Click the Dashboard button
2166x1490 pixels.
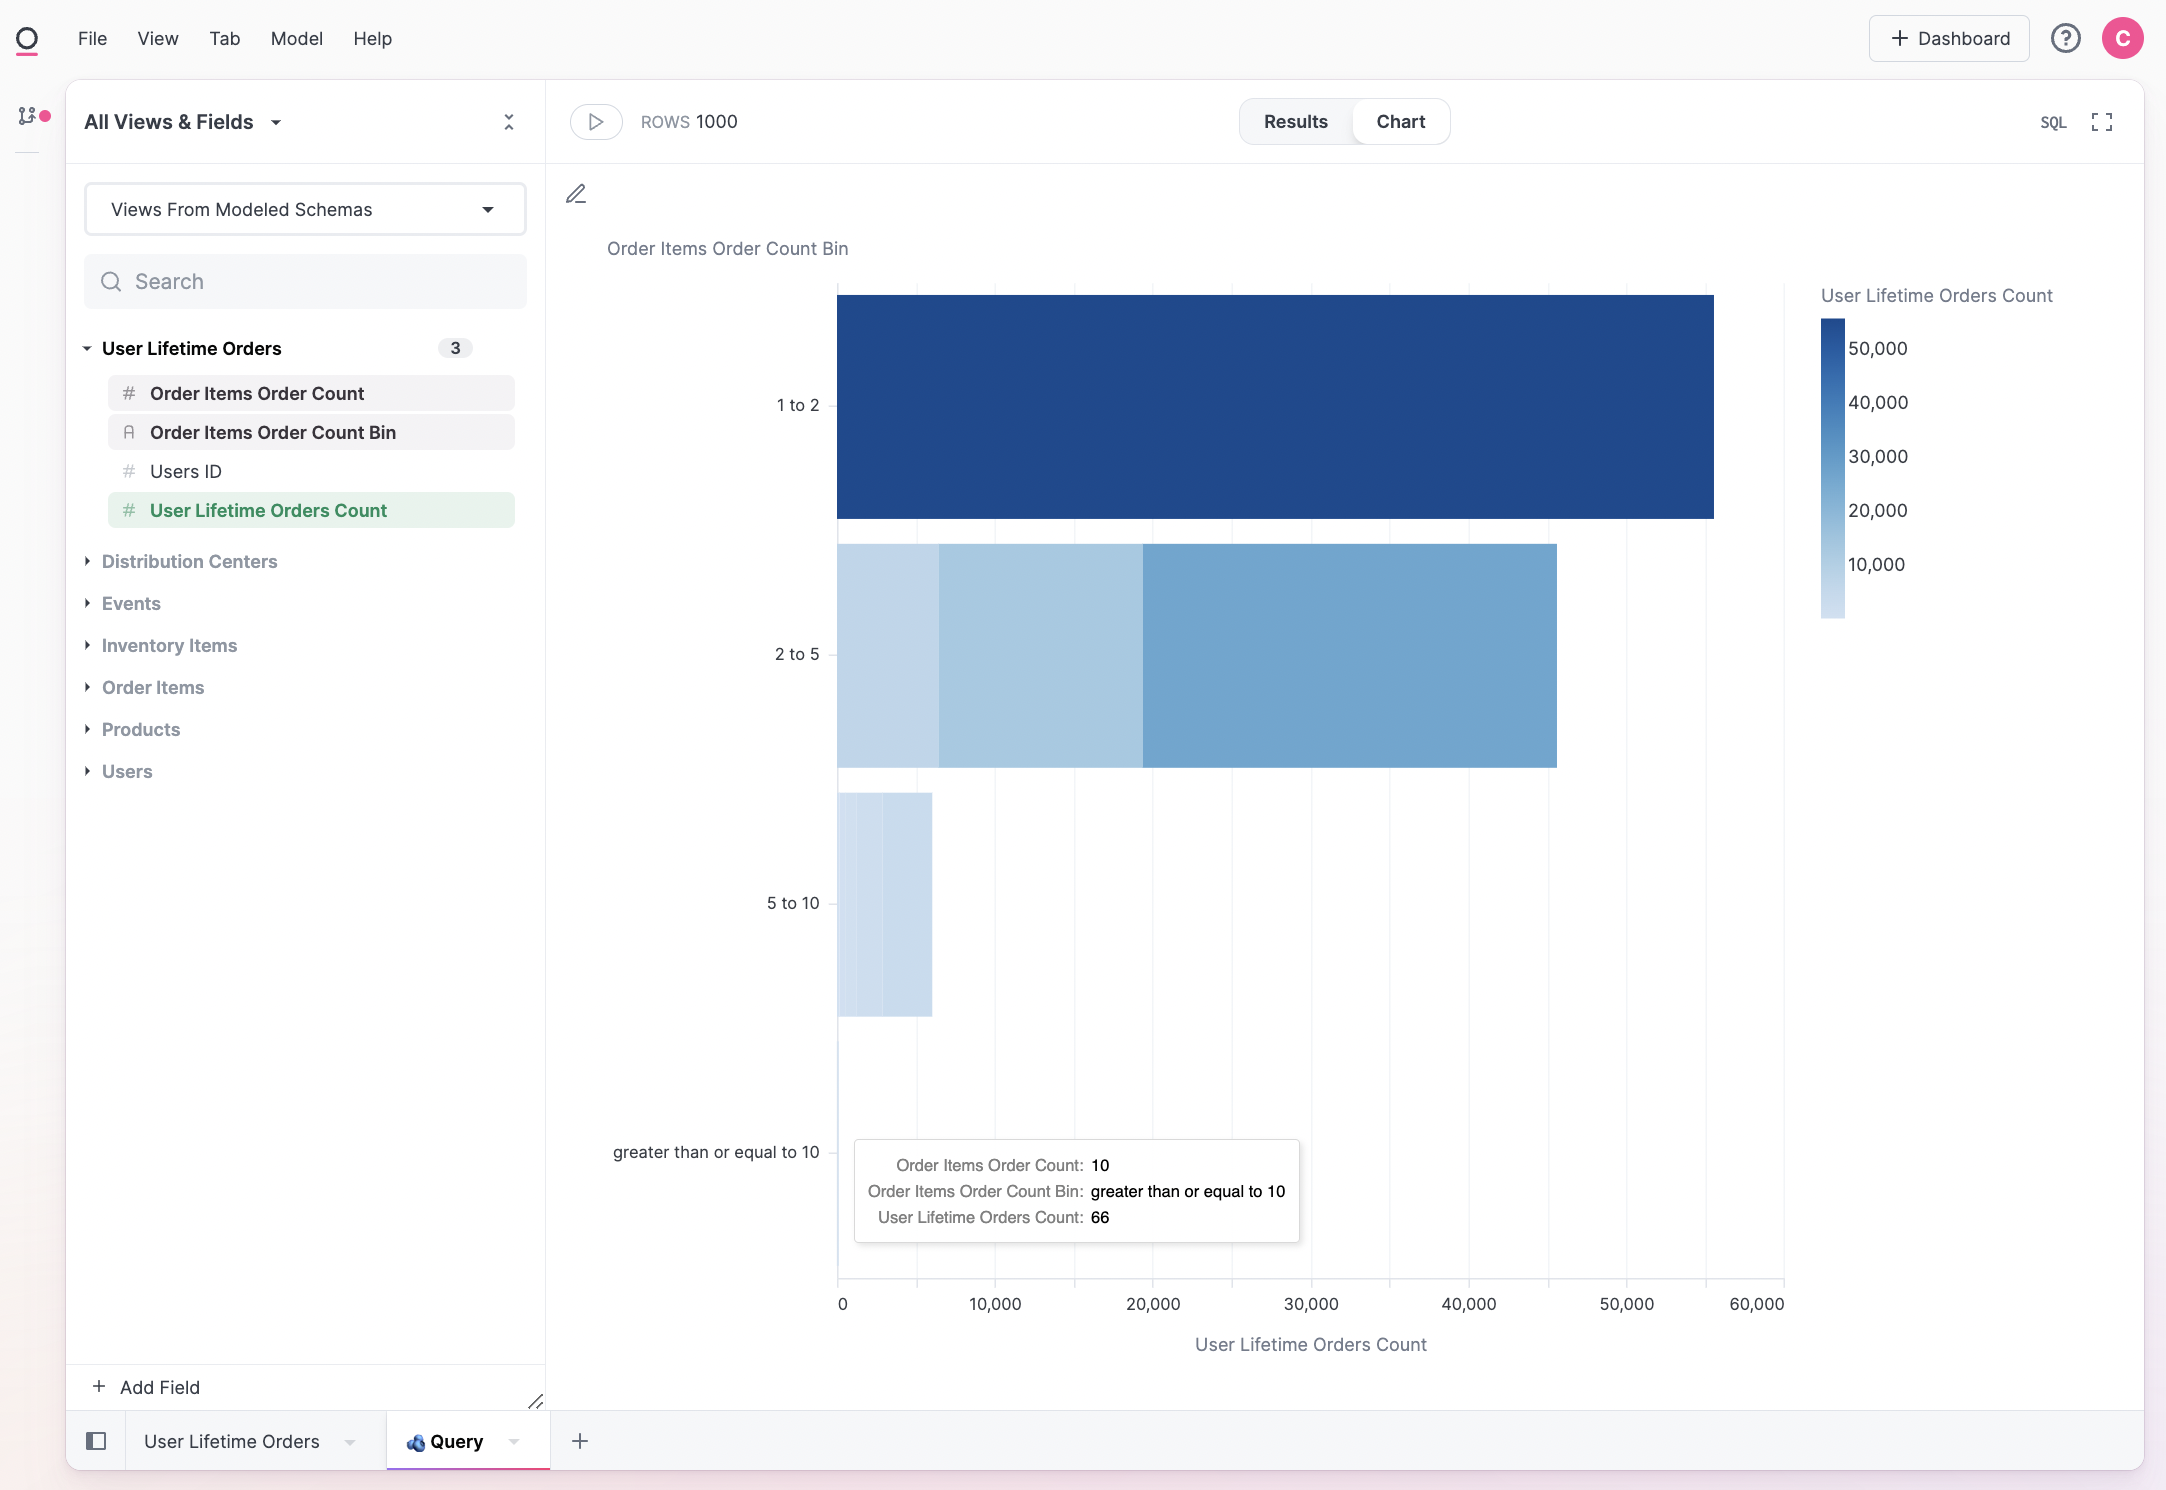click(x=1949, y=38)
